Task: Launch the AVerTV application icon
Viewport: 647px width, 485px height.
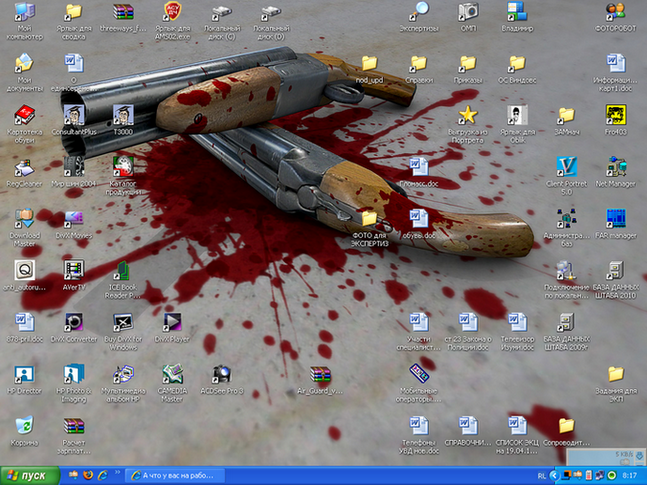Action: (x=73, y=271)
